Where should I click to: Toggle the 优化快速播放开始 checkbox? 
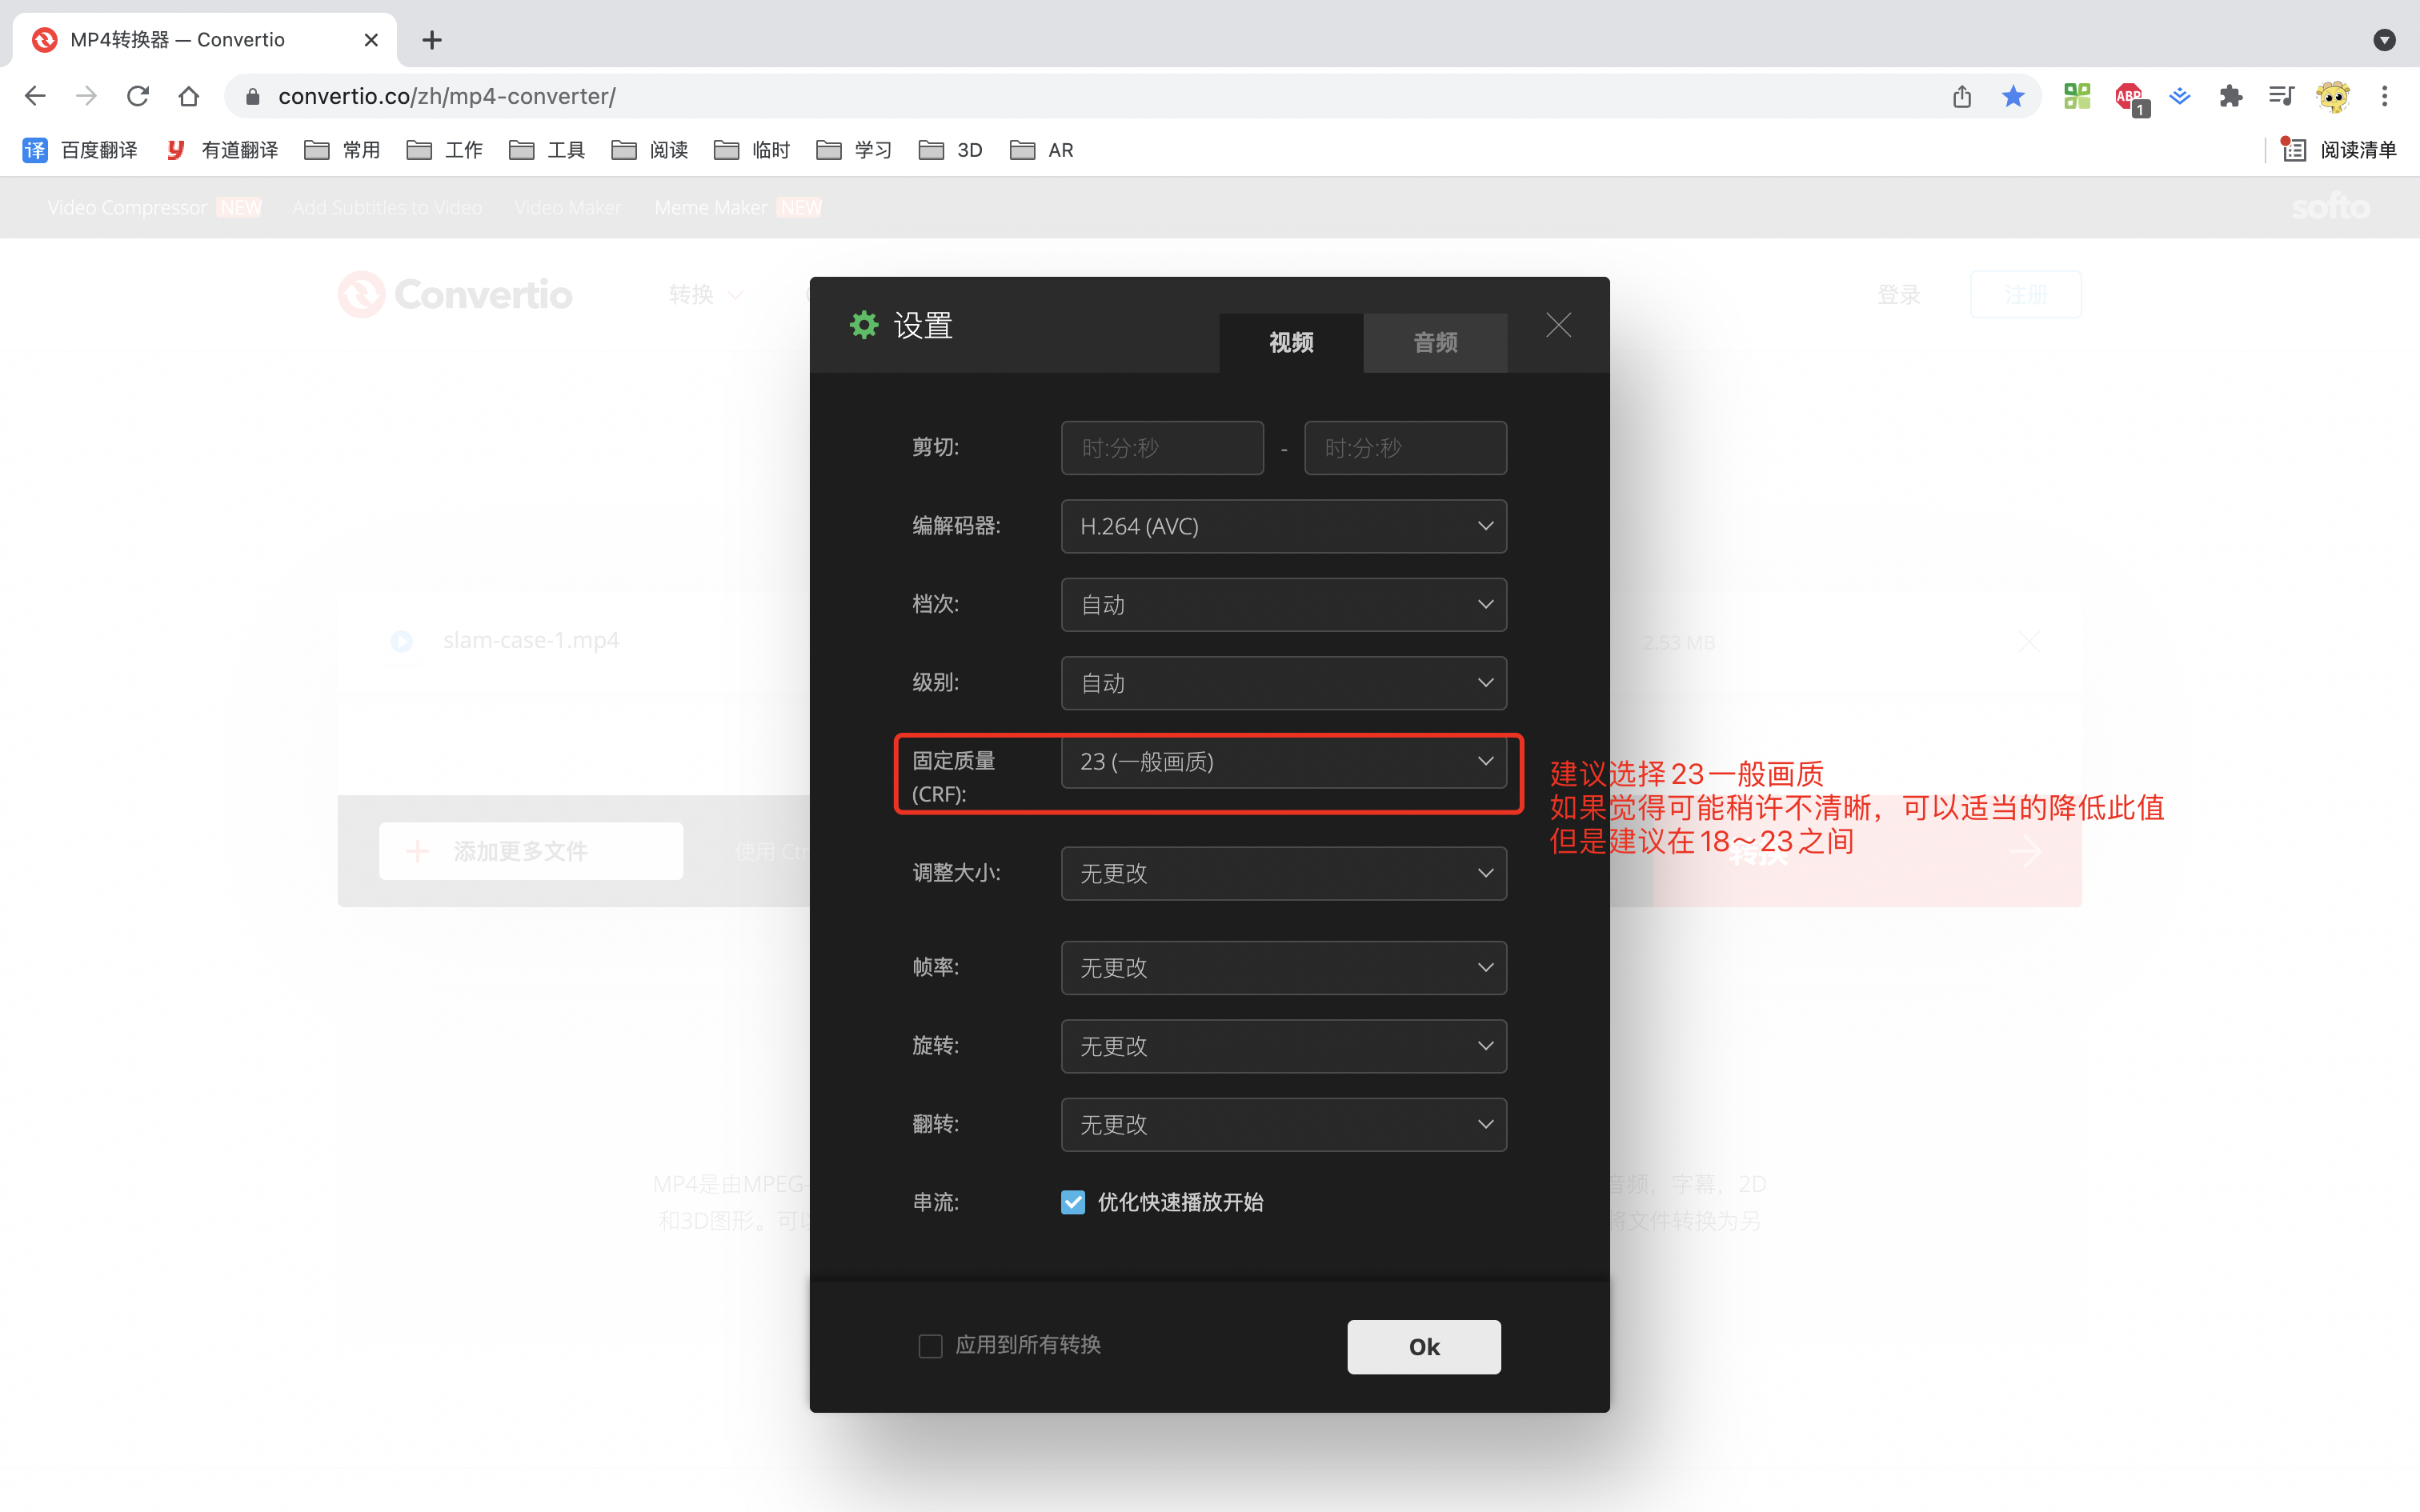click(x=1073, y=1202)
